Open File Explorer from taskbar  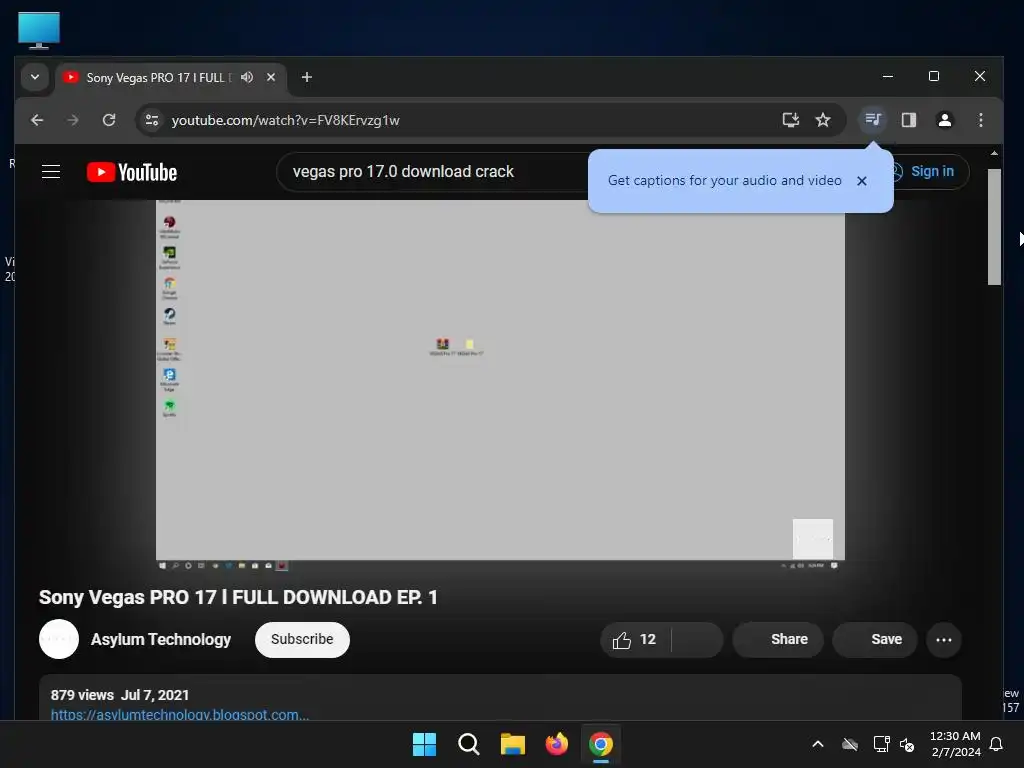(513, 744)
